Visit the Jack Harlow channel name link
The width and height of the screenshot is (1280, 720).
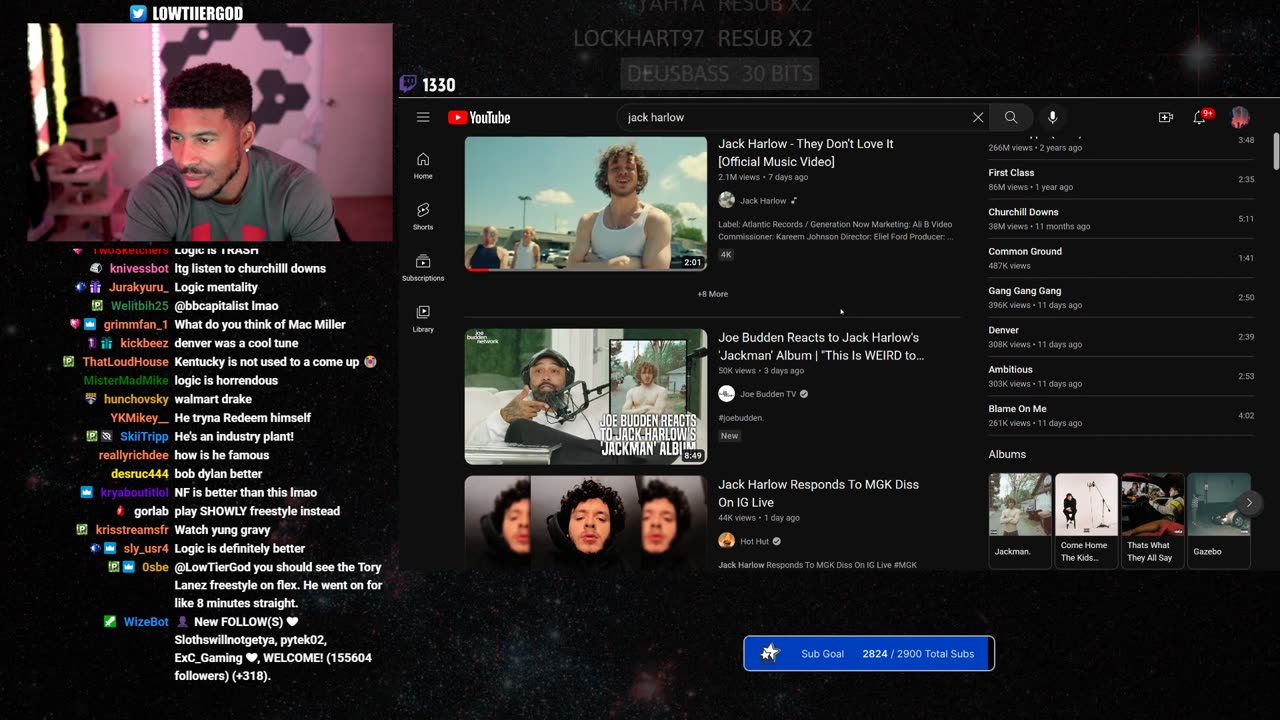point(763,201)
